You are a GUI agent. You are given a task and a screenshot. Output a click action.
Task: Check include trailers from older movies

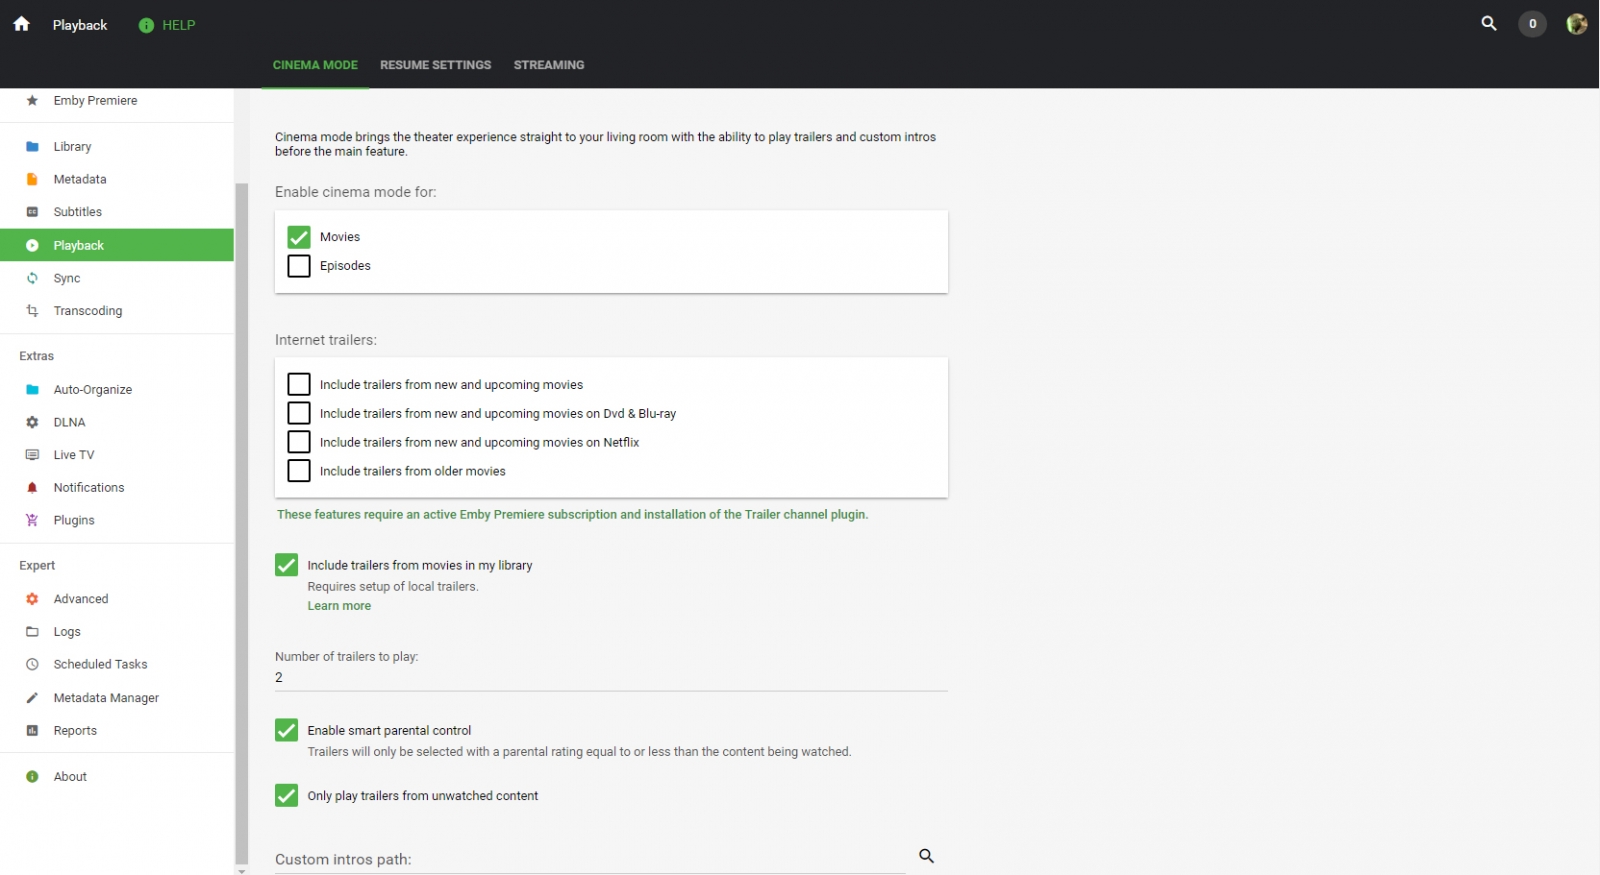pyautogui.click(x=298, y=471)
